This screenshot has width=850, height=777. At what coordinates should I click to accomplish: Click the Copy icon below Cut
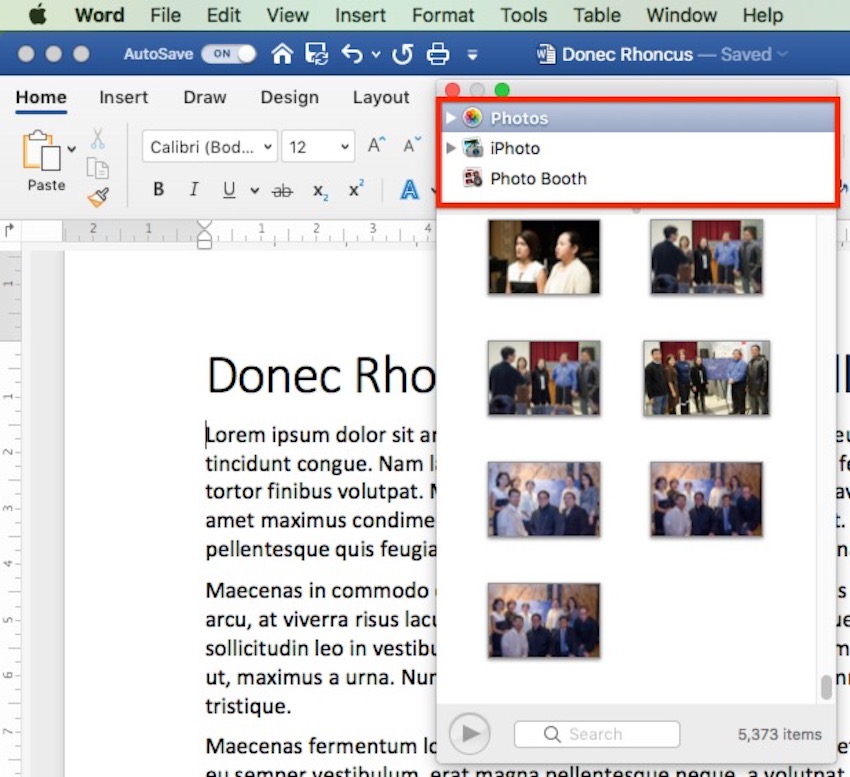point(97,165)
